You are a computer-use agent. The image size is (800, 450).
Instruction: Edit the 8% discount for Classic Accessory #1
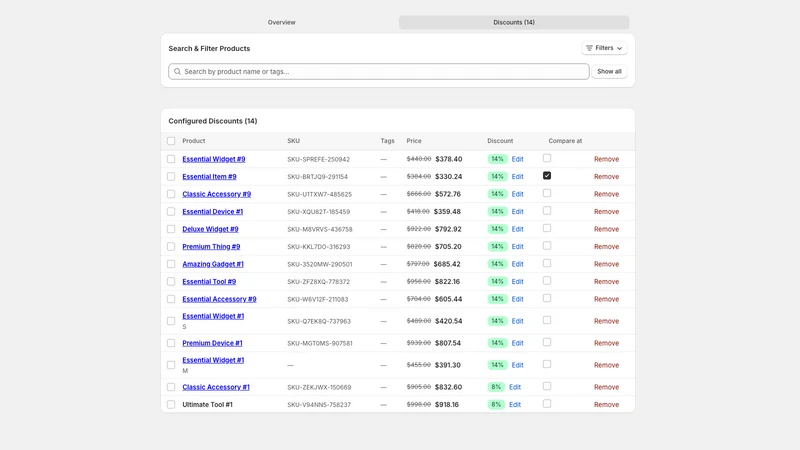click(x=515, y=387)
